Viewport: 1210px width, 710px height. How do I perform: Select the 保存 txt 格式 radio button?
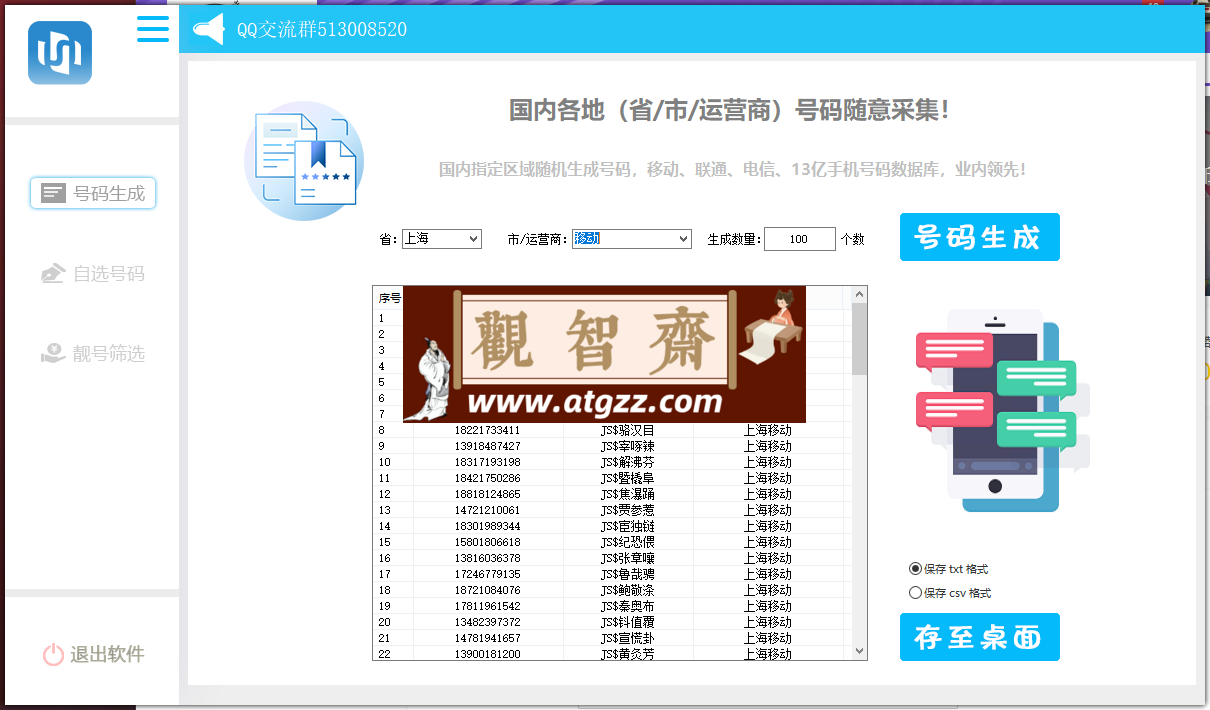(915, 568)
